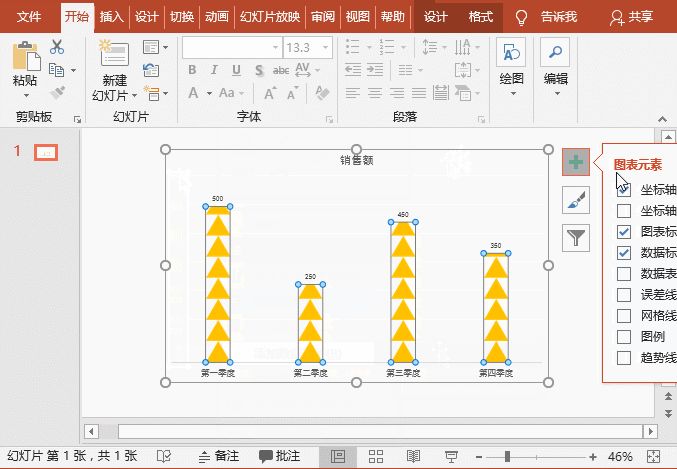This screenshot has height=469, width=677.
Task: Apply text shadow with S icon
Action: [x=259, y=70]
